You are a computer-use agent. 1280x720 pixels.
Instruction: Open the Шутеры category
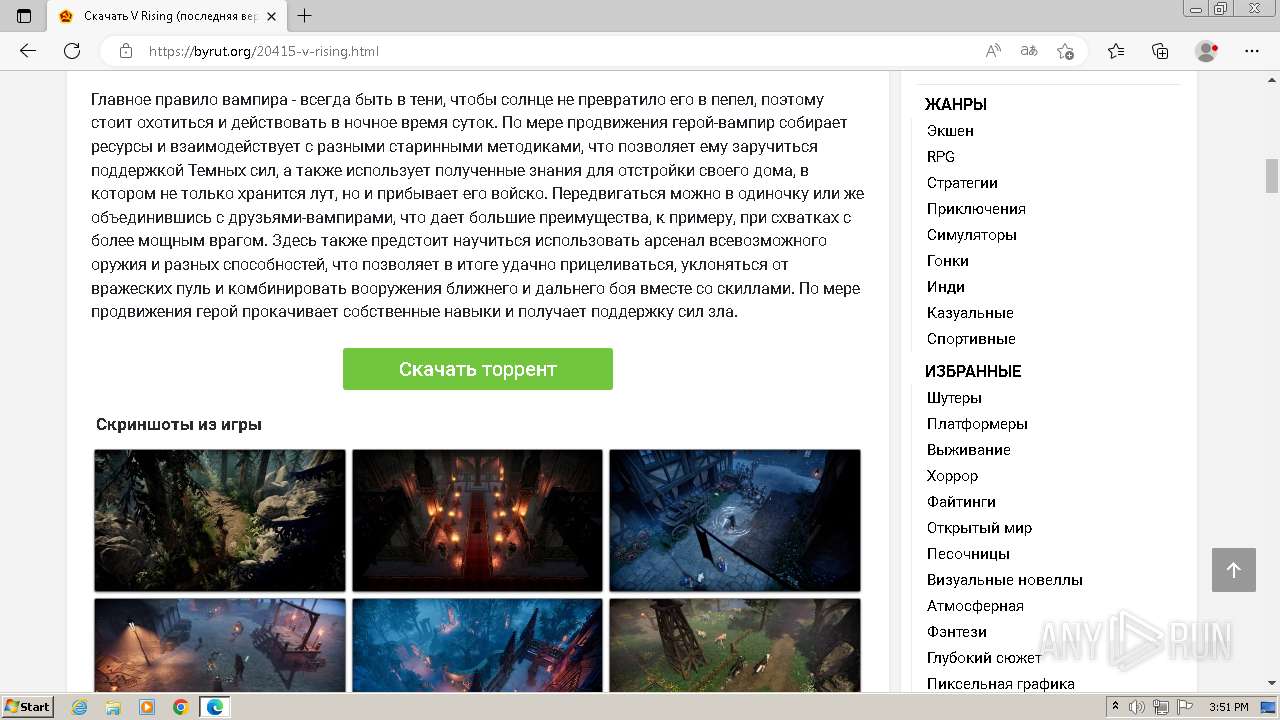954,398
